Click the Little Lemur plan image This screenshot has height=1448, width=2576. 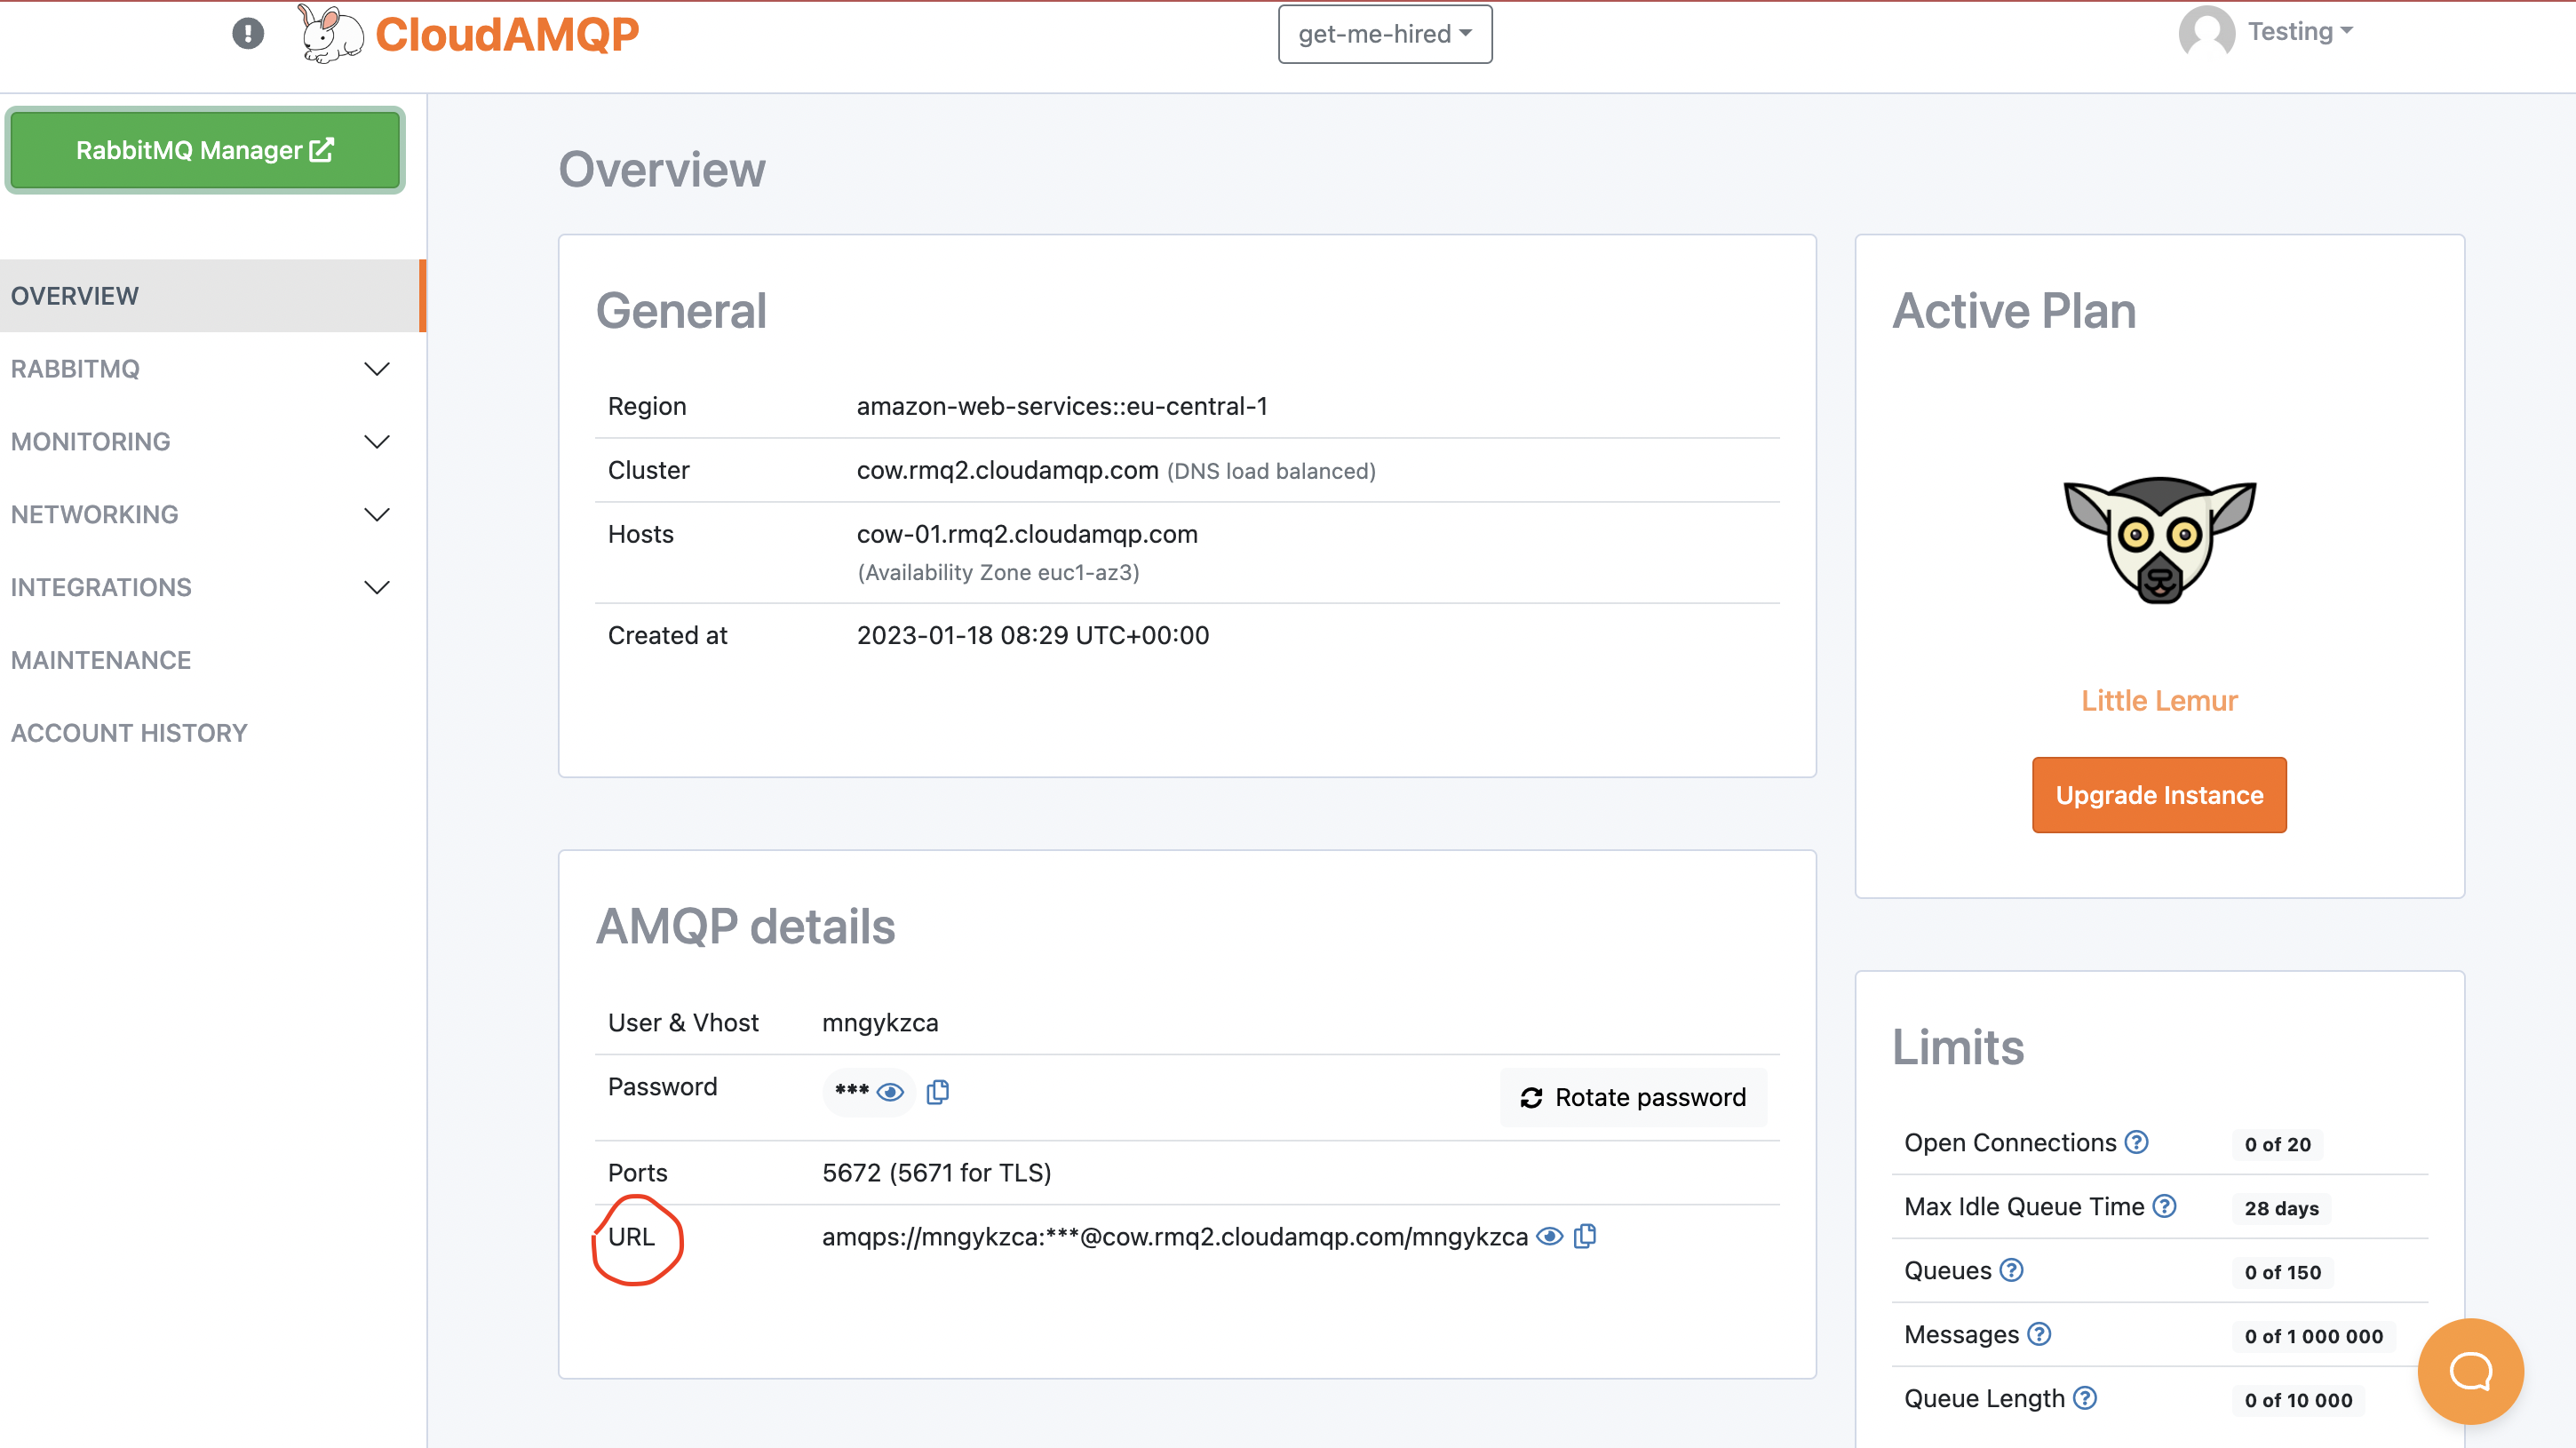point(2160,540)
